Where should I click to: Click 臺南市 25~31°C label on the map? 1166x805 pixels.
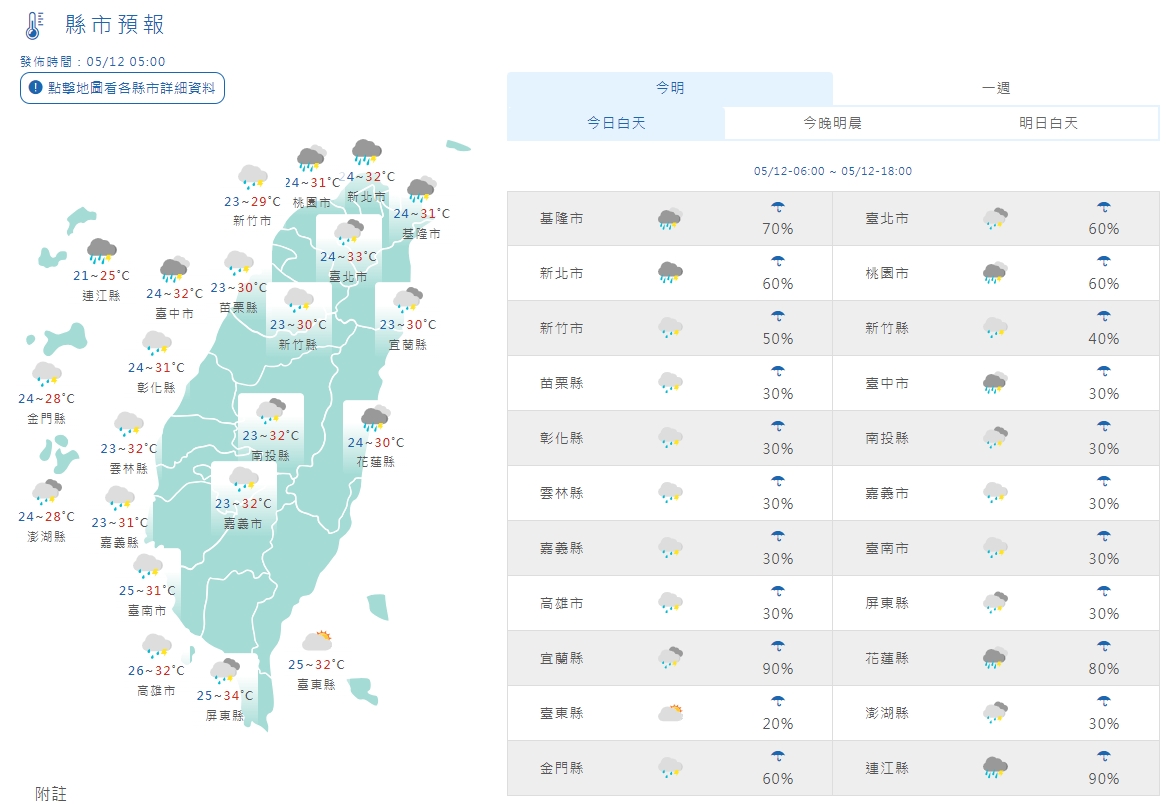click(147, 601)
